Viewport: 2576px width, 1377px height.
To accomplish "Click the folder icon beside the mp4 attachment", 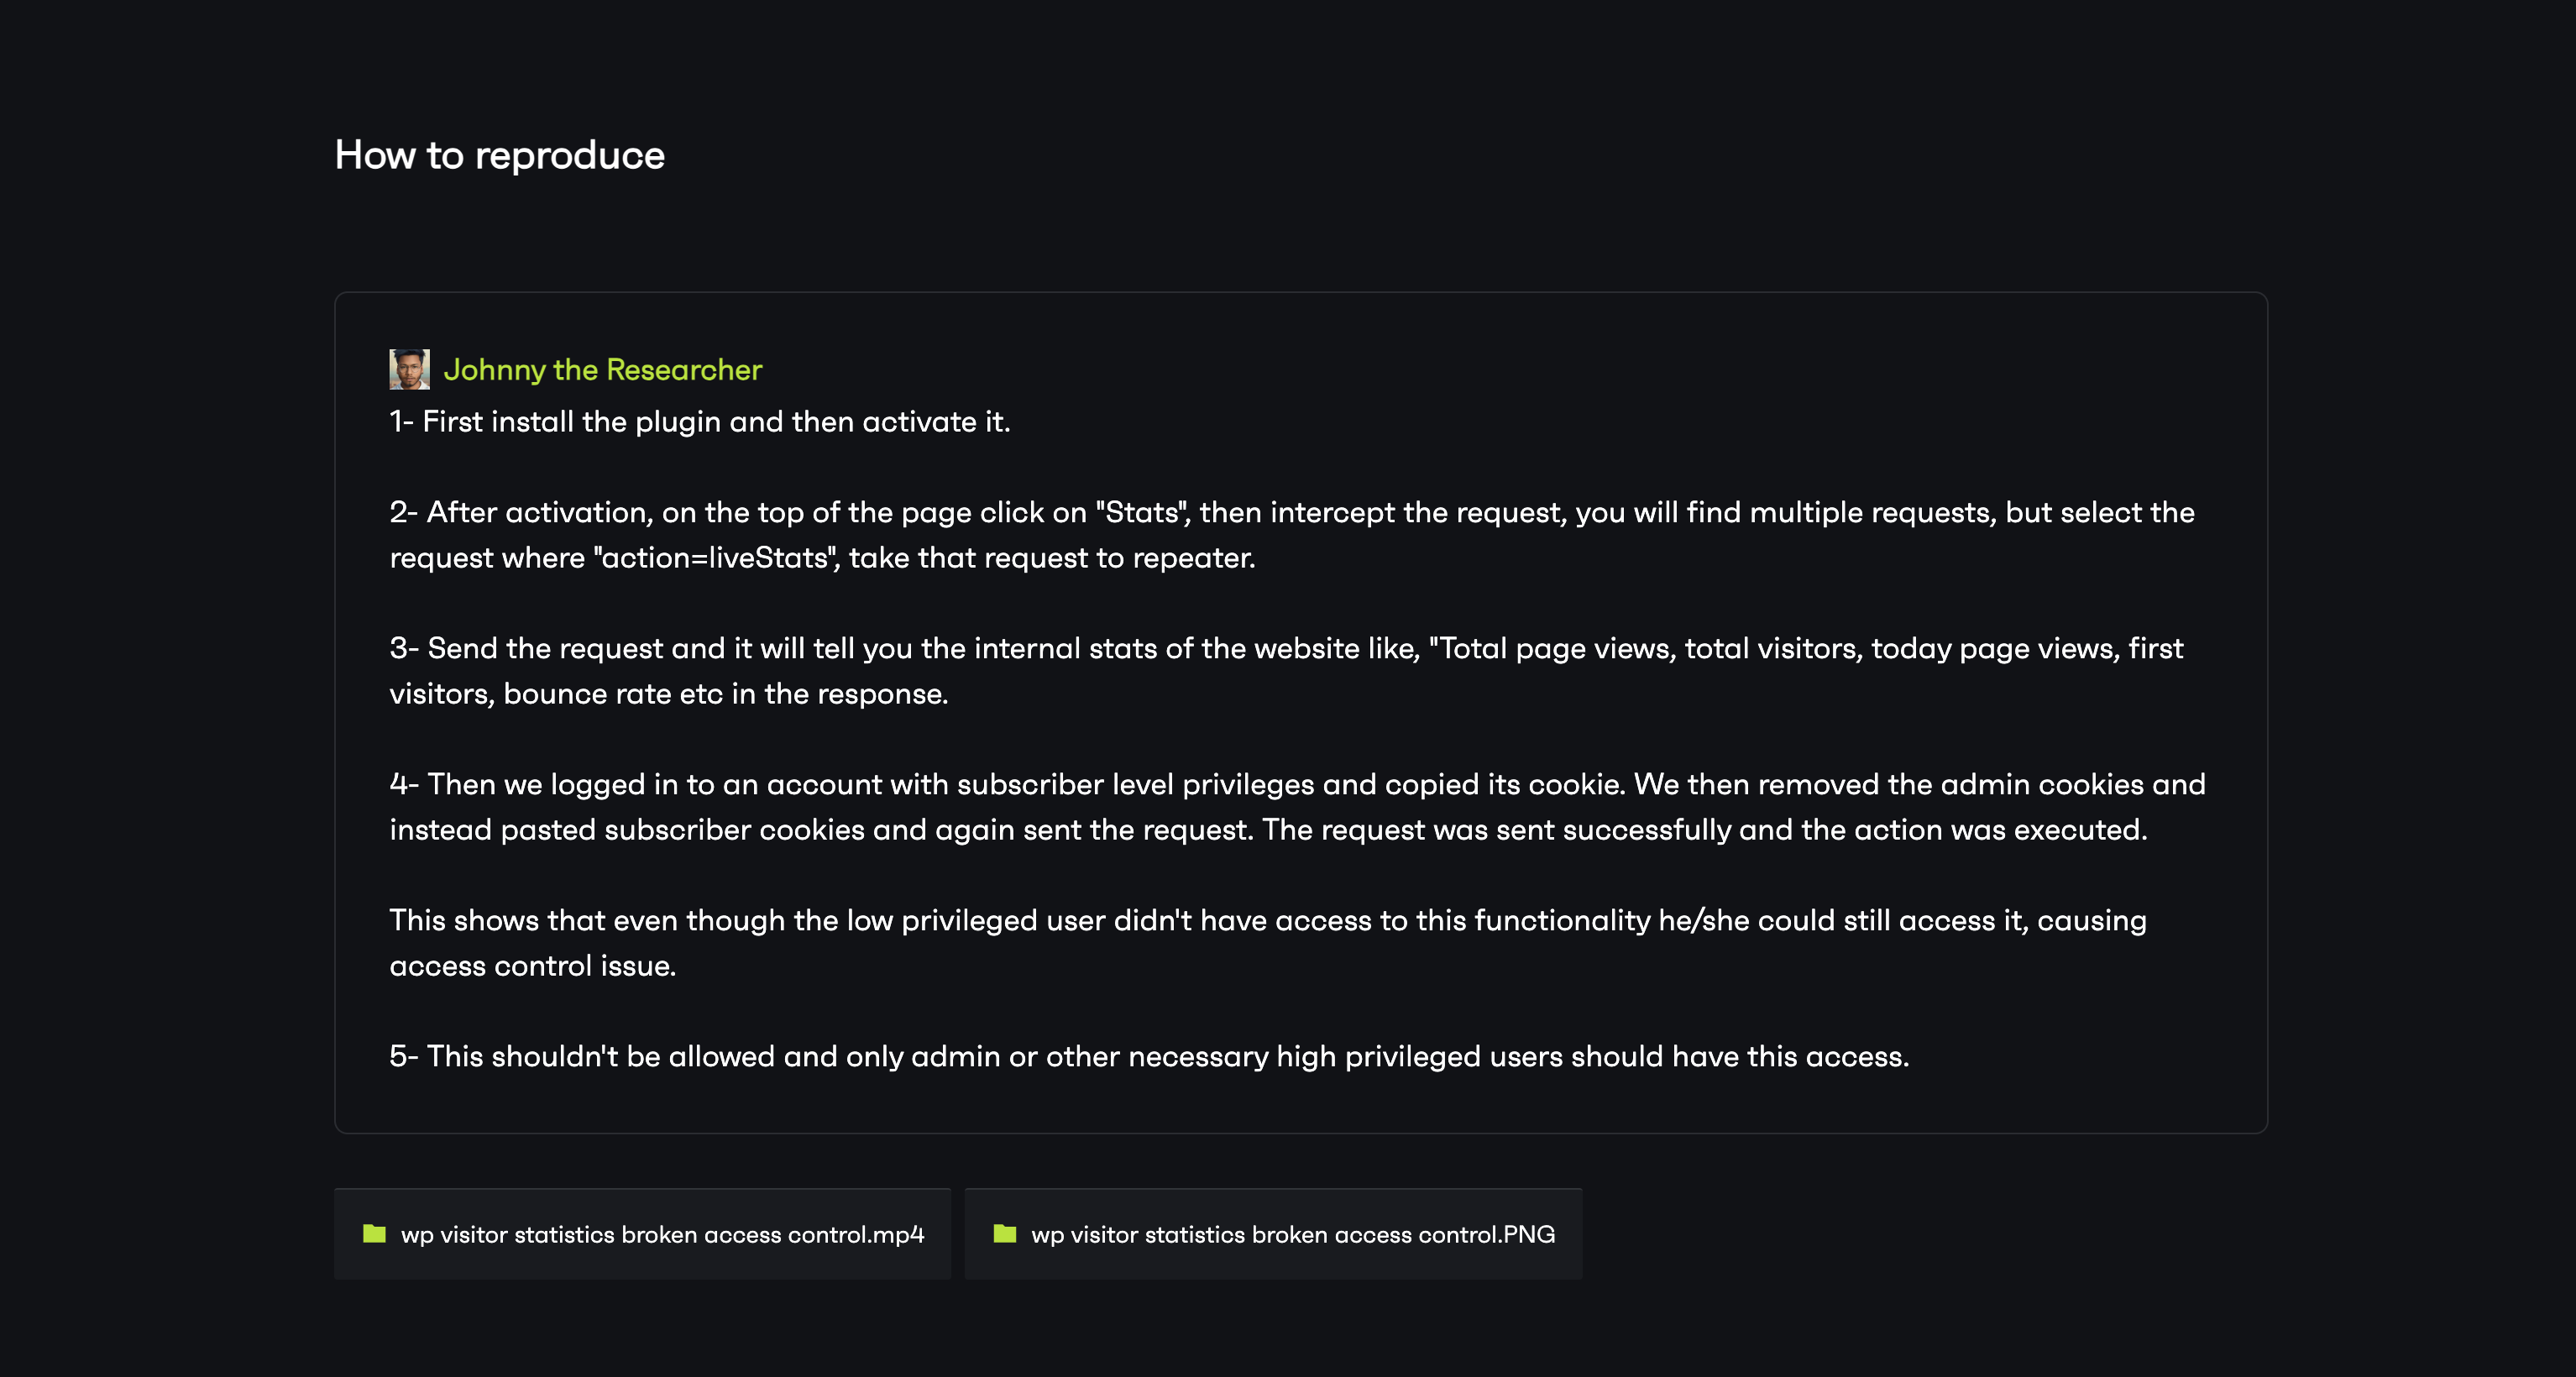I will 375,1233.
